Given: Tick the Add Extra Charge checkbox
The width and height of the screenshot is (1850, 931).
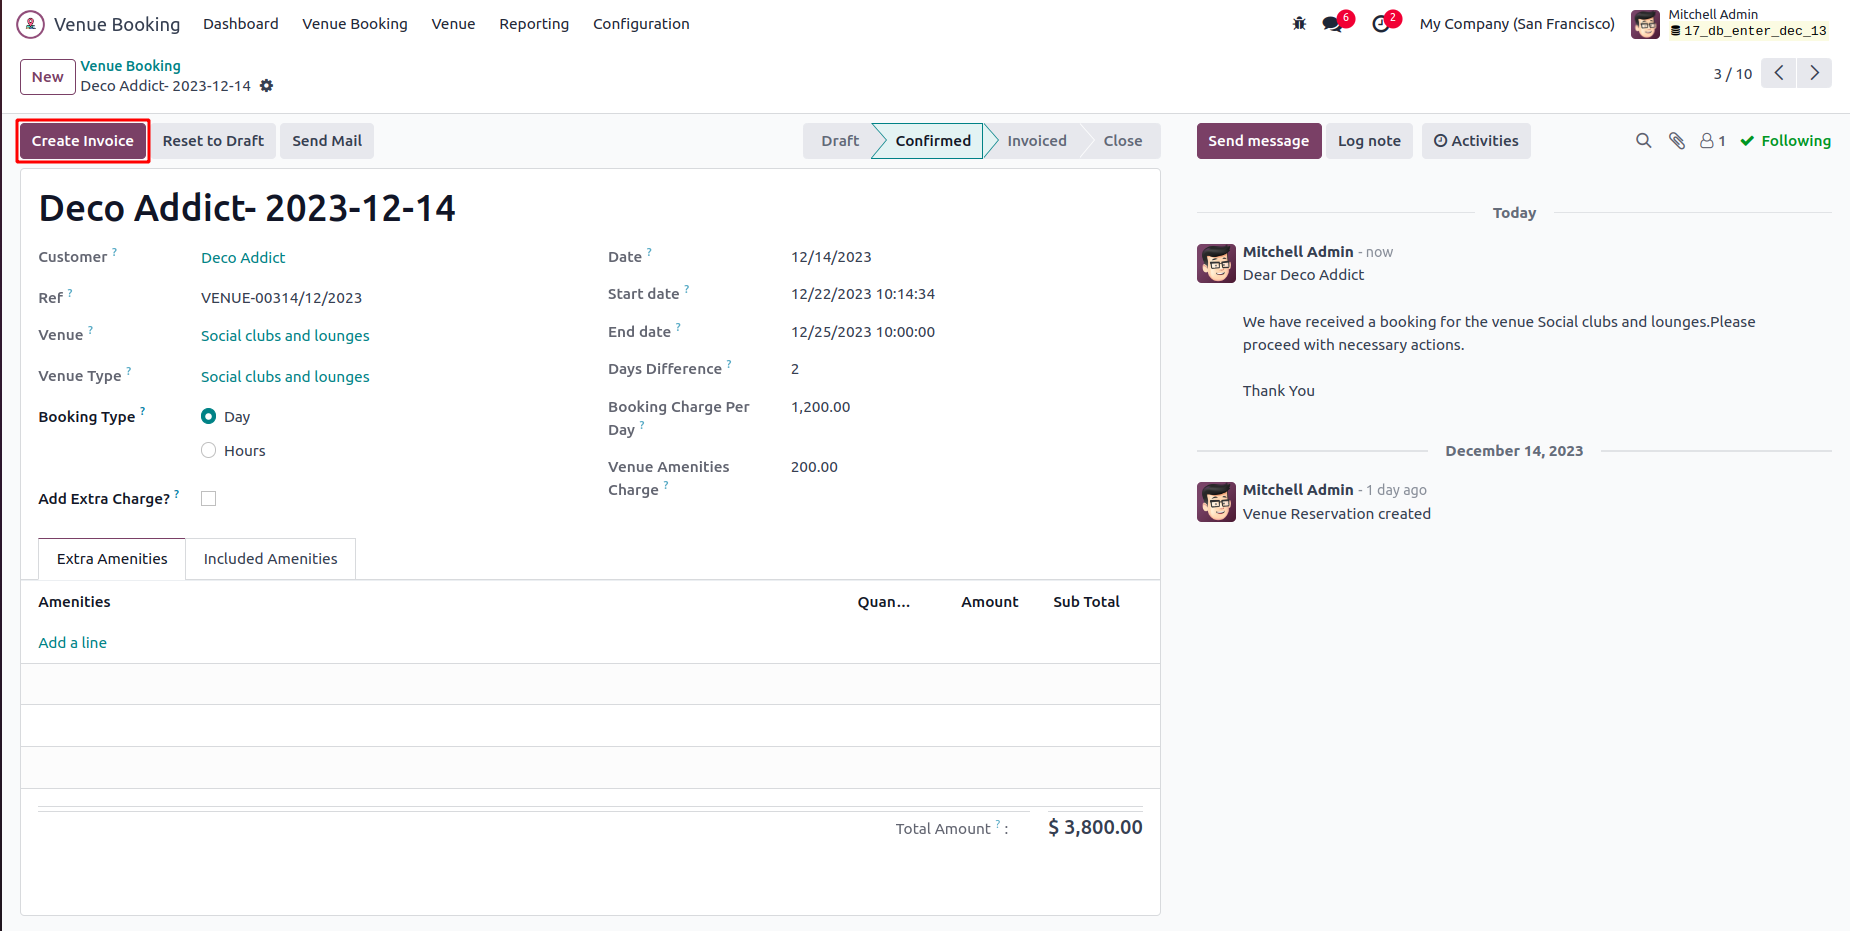Looking at the screenshot, I should (x=208, y=498).
